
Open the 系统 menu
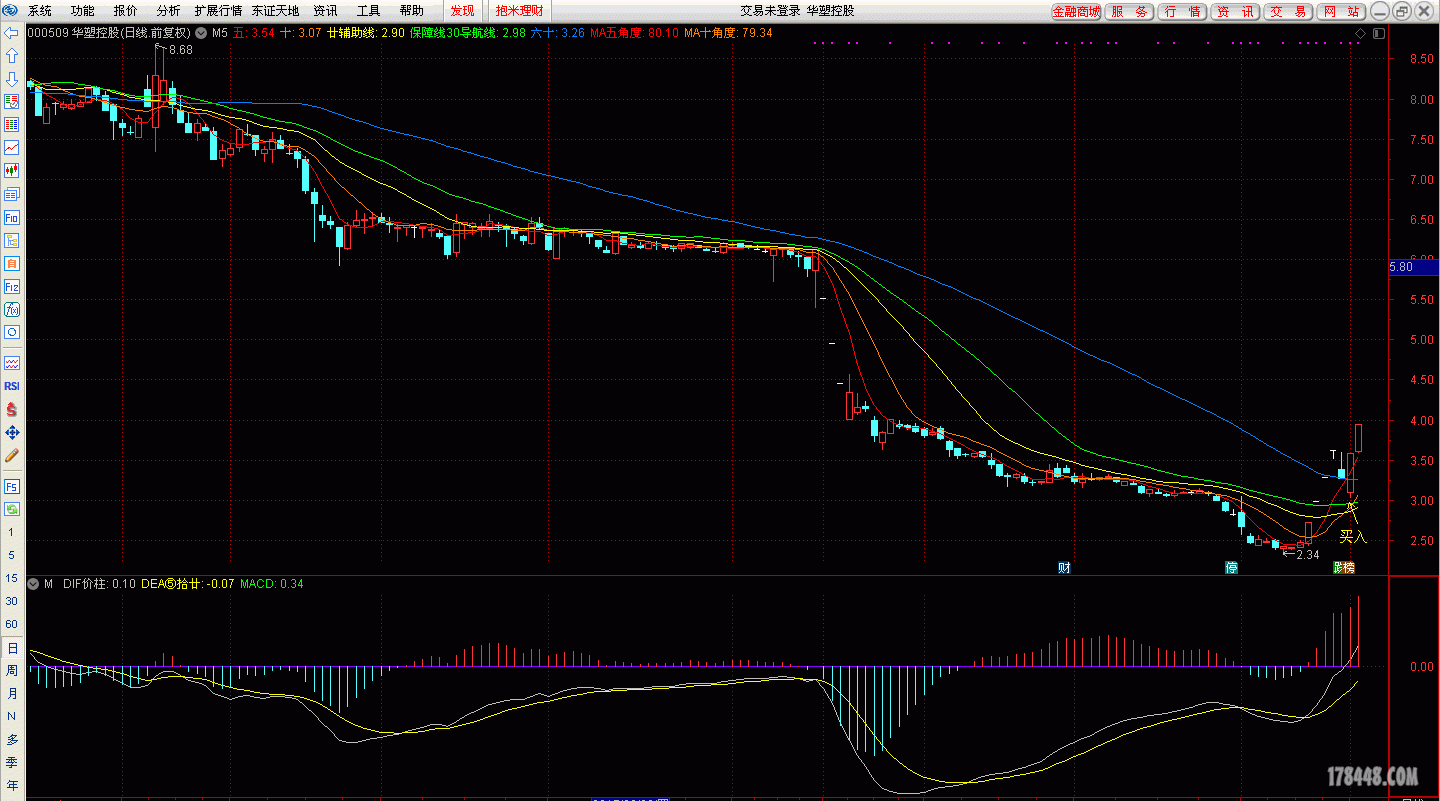point(40,11)
